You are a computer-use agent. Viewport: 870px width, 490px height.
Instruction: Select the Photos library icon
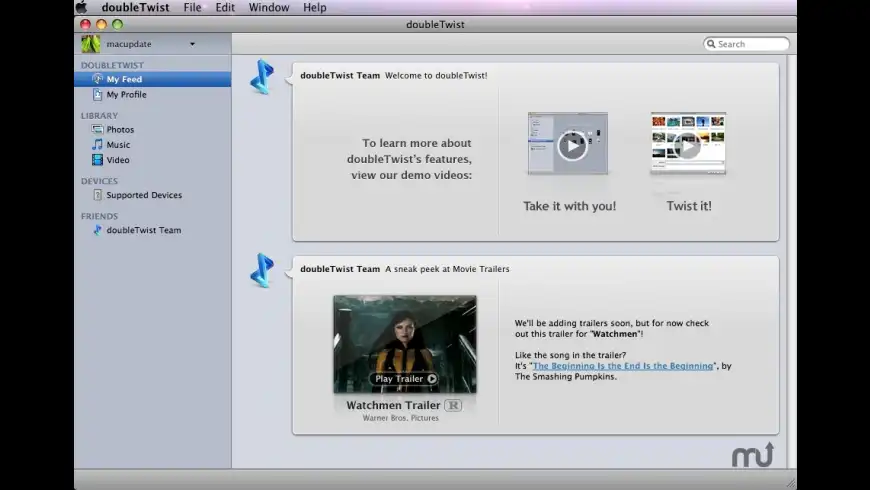(x=97, y=130)
